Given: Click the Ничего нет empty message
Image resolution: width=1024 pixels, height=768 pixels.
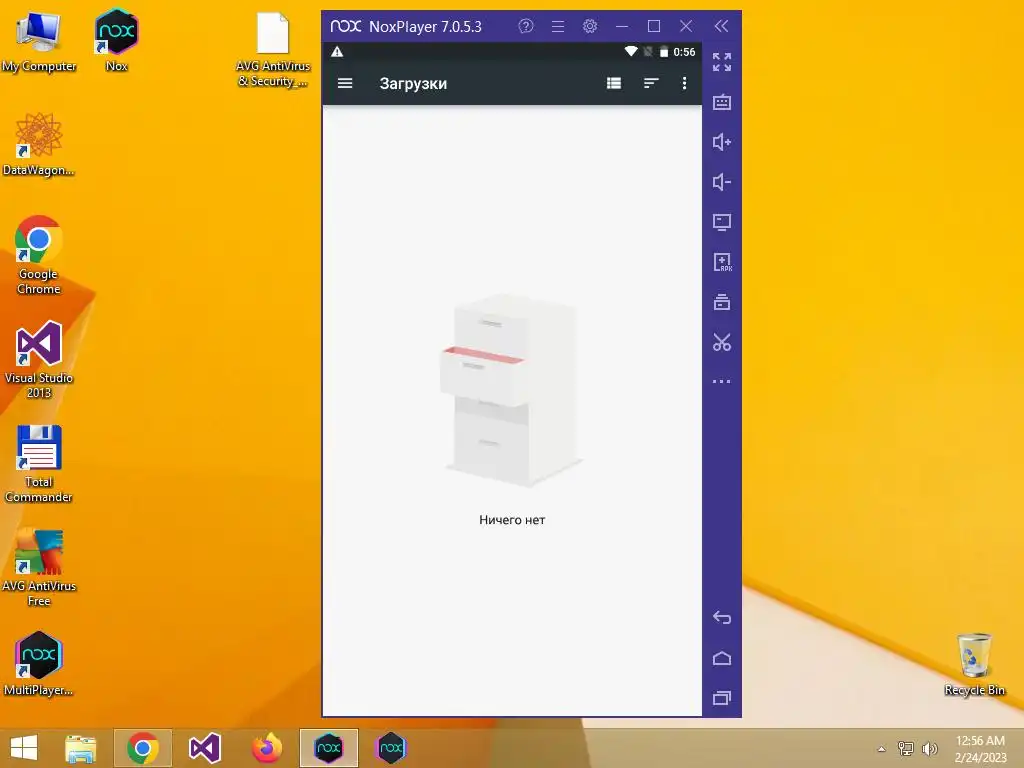Looking at the screenshot, I should (x=512, y=520).
